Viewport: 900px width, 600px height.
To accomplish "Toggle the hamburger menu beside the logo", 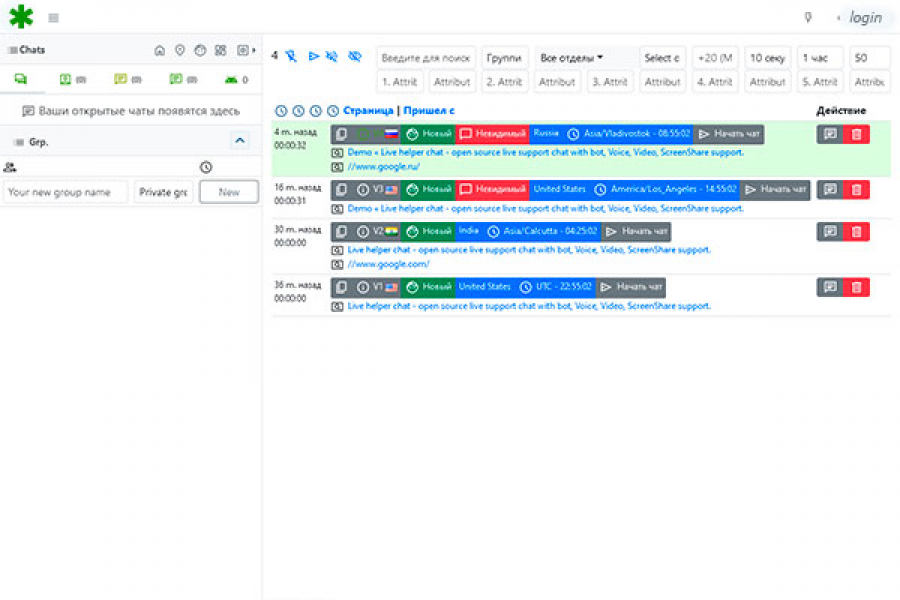I will point(53,18).
